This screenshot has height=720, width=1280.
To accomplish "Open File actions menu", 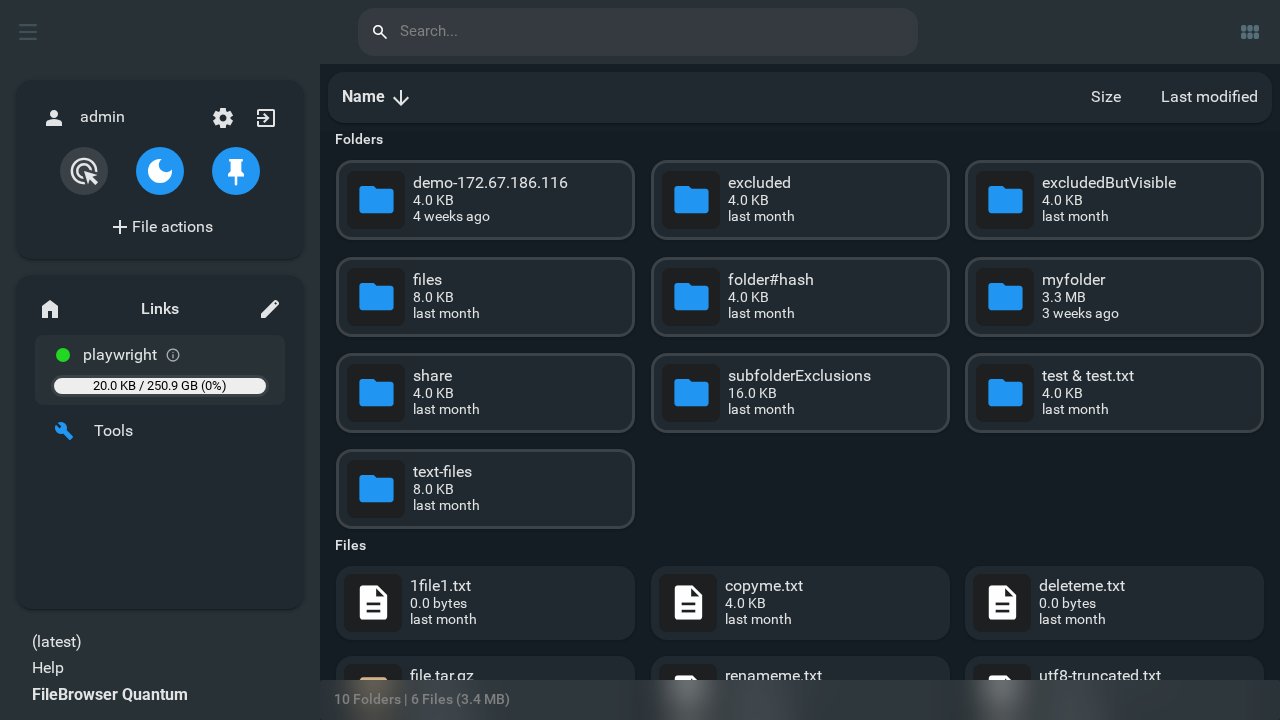I will point(162,227).
